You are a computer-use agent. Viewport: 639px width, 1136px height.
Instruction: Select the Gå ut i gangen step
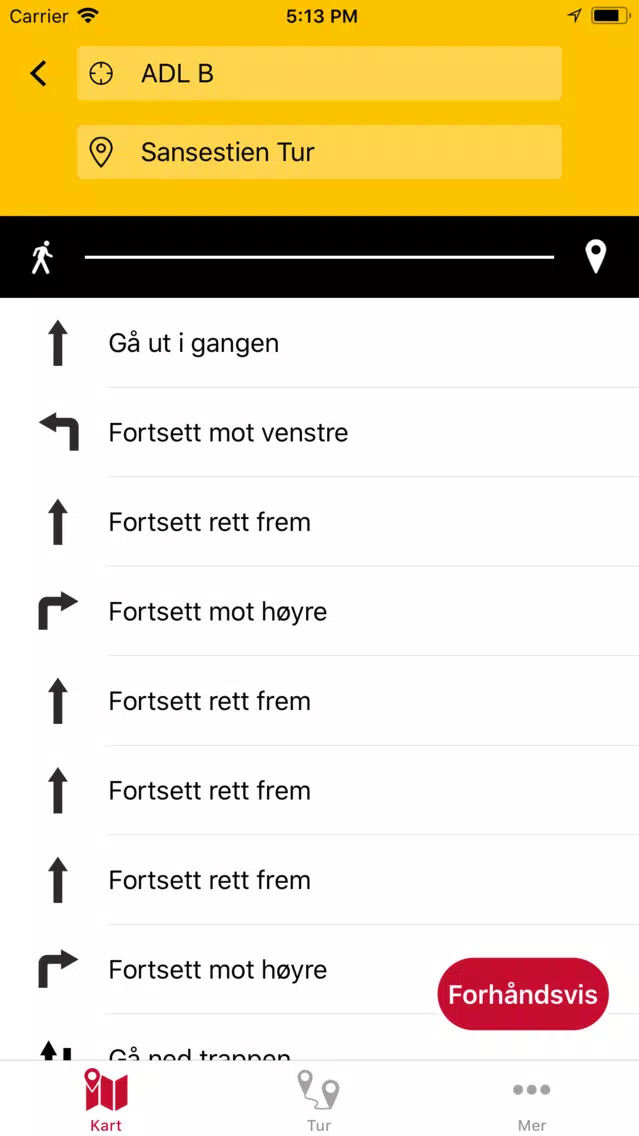coord(320,343)
